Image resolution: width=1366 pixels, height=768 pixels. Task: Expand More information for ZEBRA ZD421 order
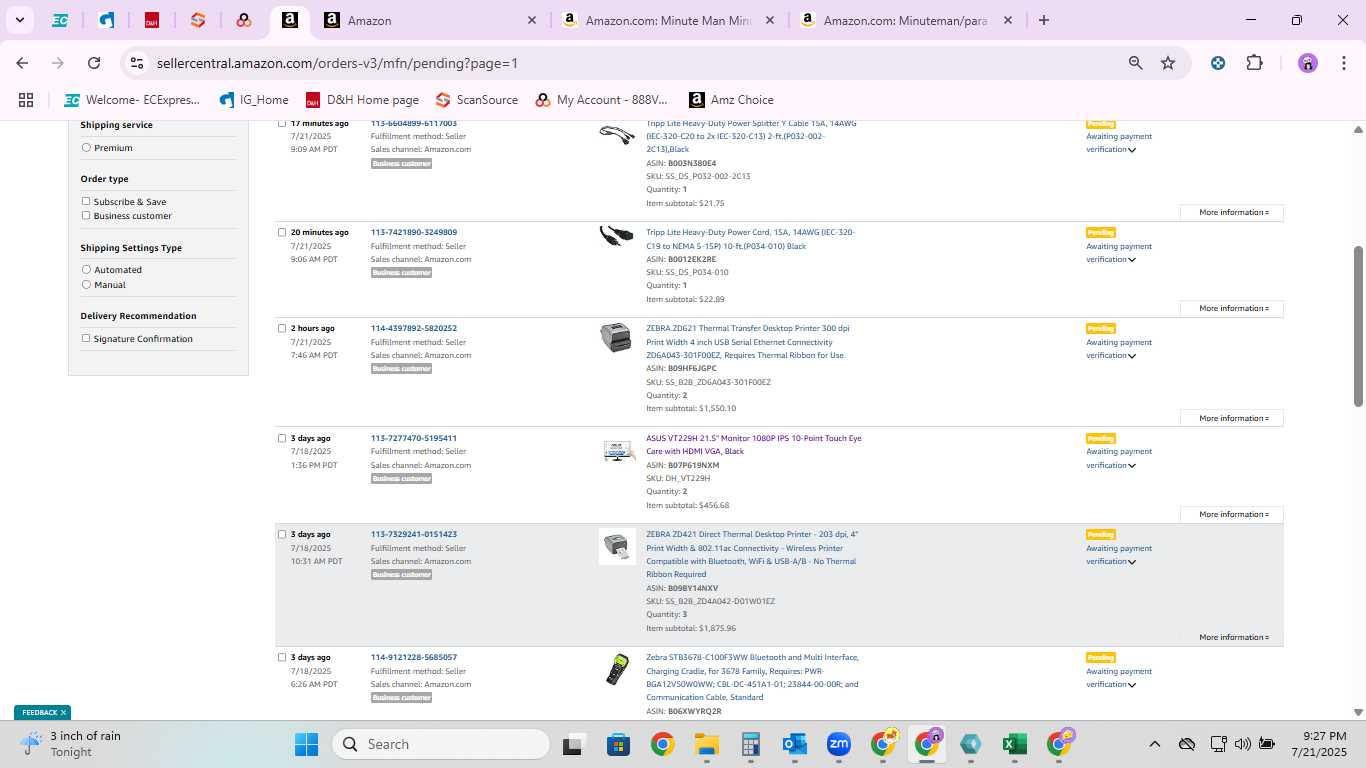tap(1232, 637)
